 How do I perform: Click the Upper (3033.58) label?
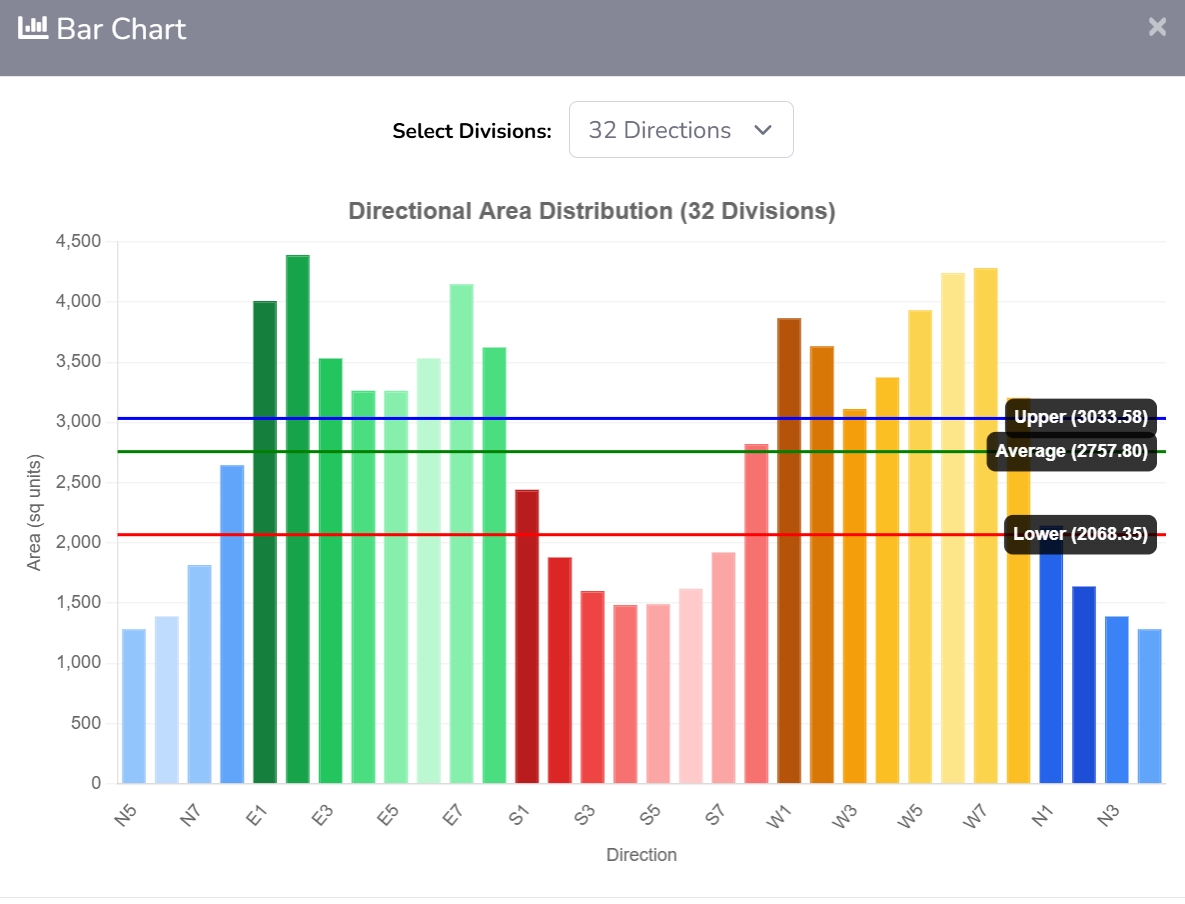[1080, 417]
